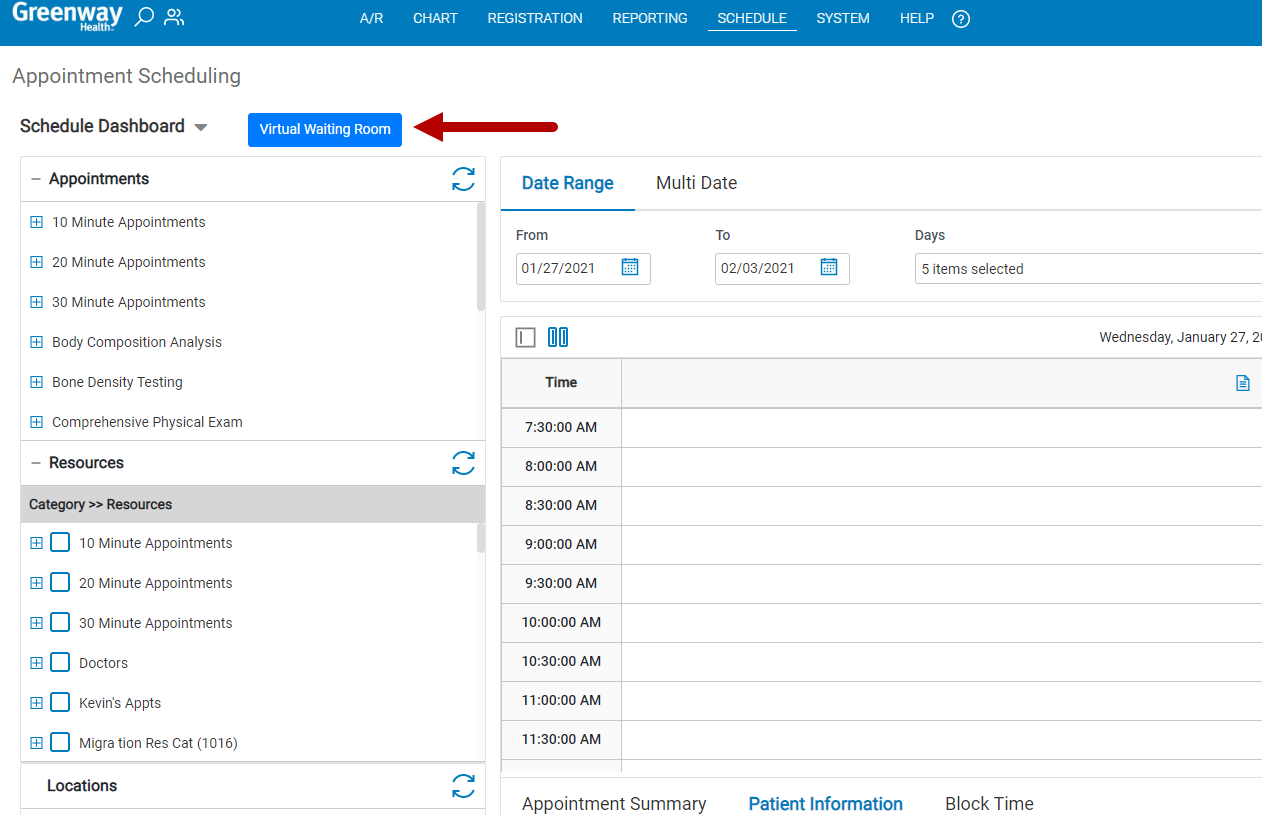The height and width of the screenshot is (815, 1262).
Task: Expand 20 Minute Appointments in Resources tree
Action: (37, 583)
